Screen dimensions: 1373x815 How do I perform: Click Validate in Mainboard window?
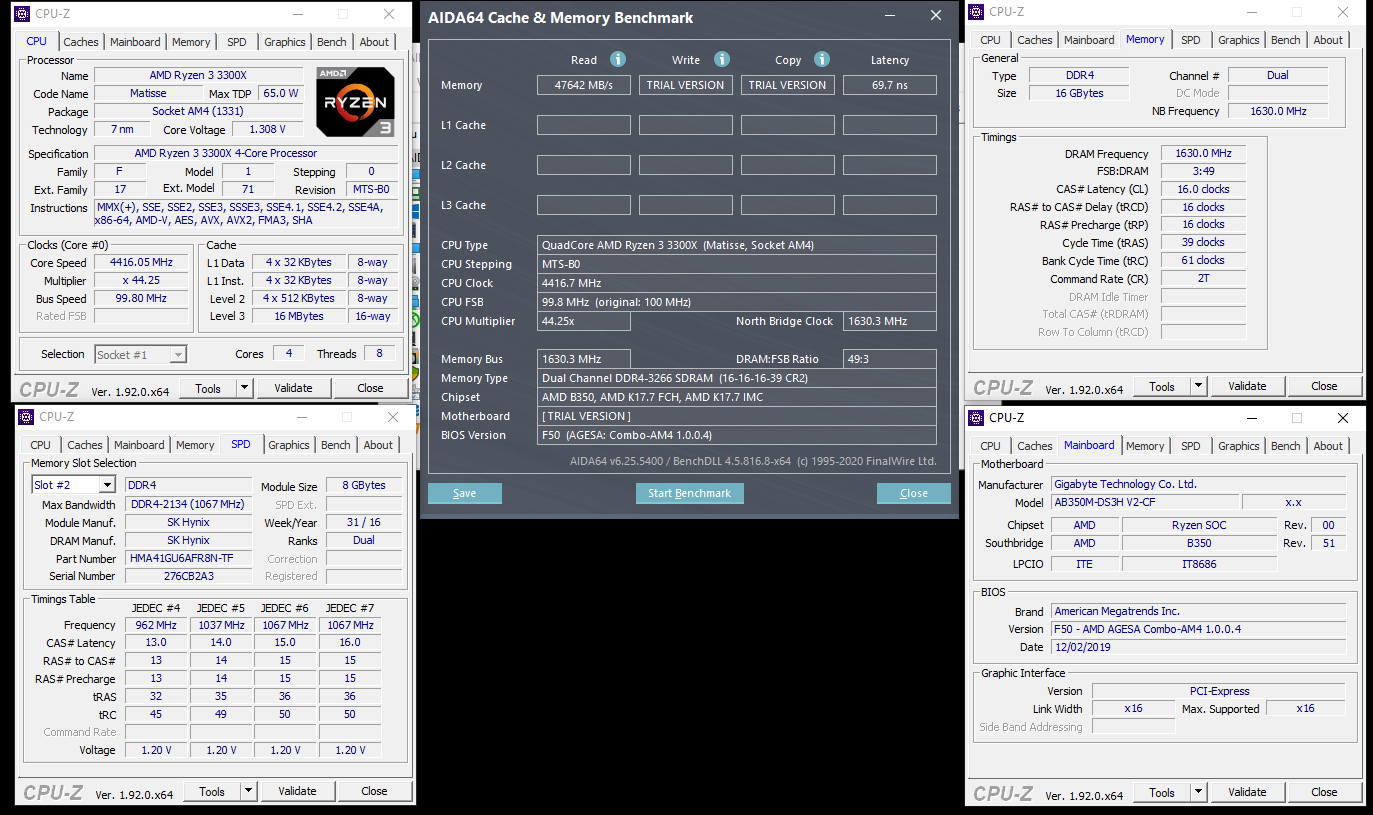[1247, 792]
